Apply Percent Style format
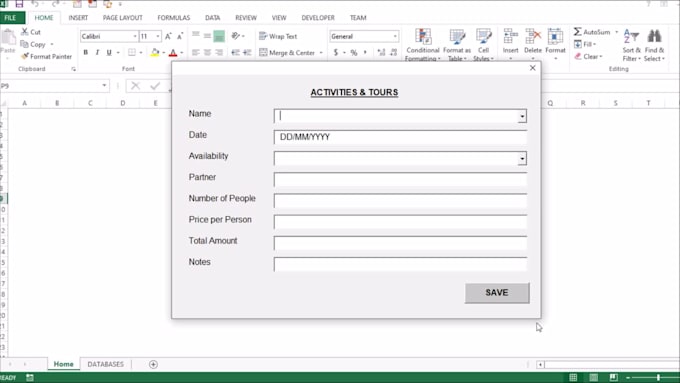 pyautogui.click(x=354, y=52)
